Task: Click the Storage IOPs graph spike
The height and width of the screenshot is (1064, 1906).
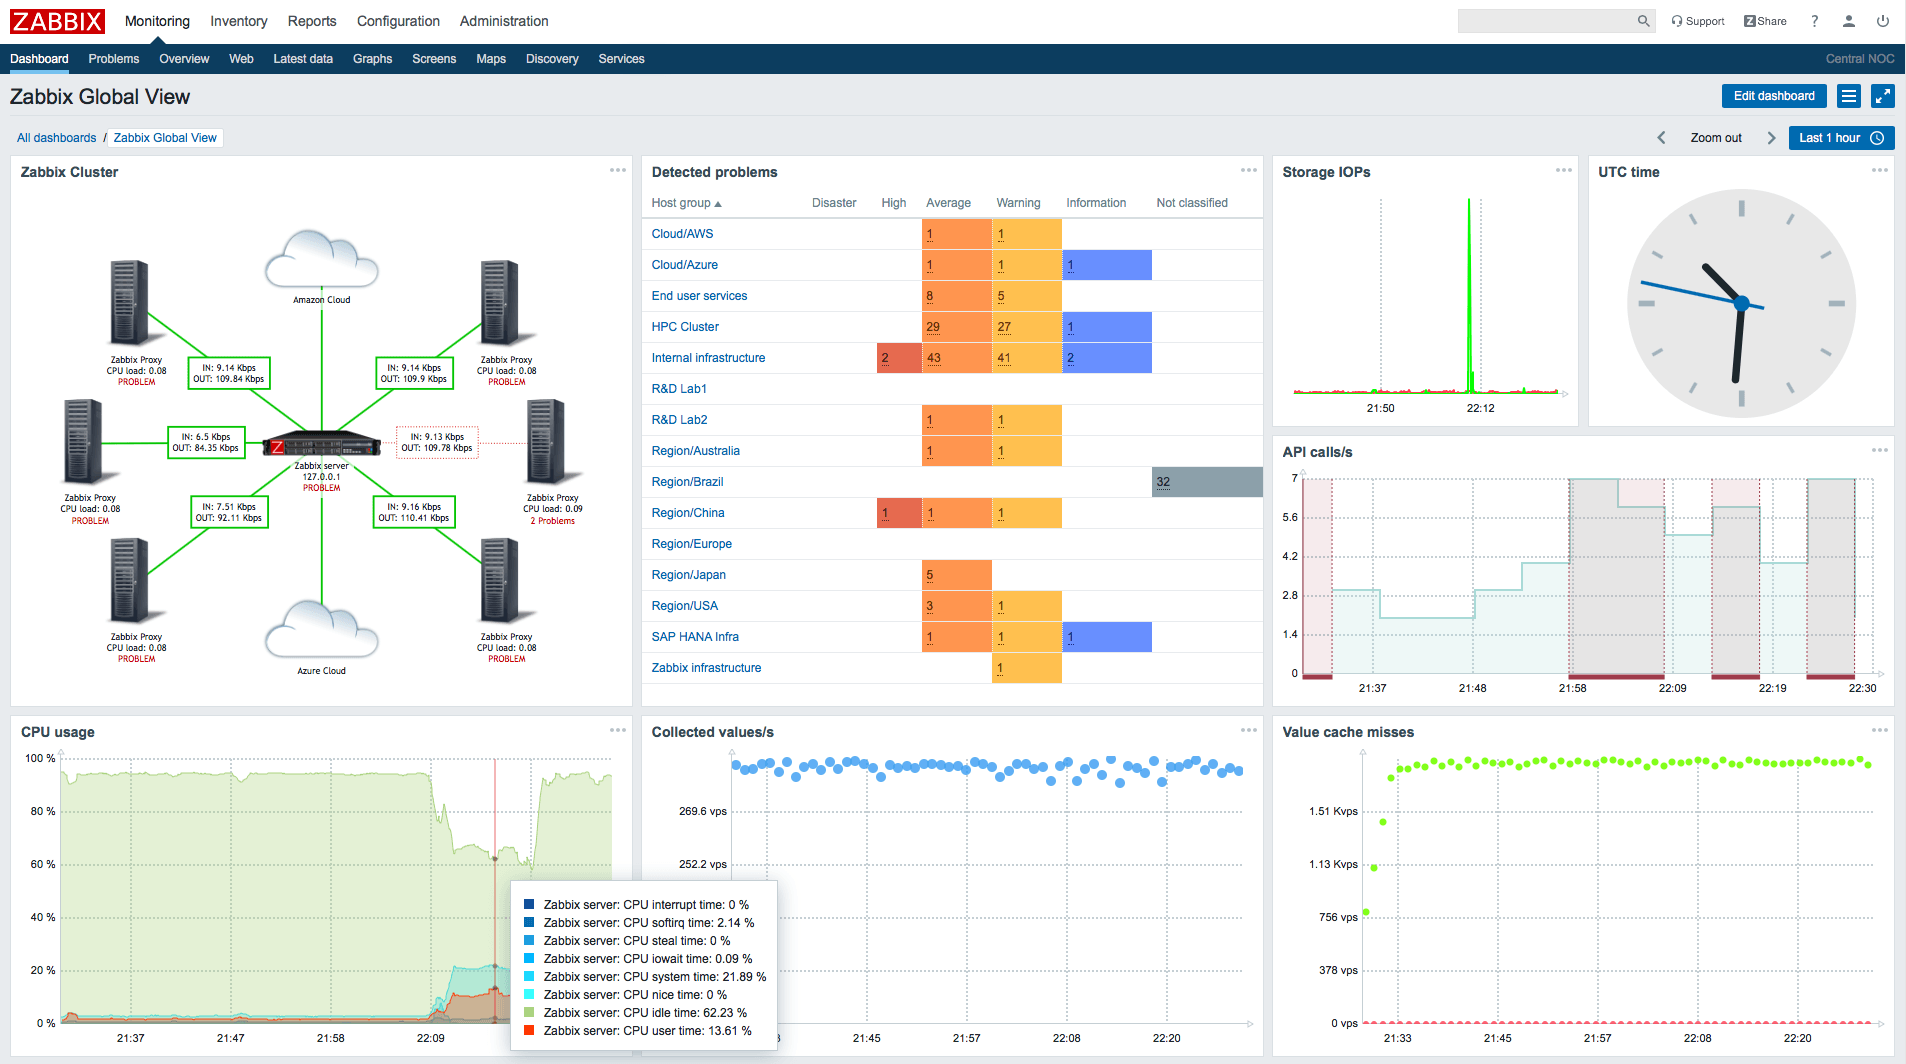Action: point(1469,295)
